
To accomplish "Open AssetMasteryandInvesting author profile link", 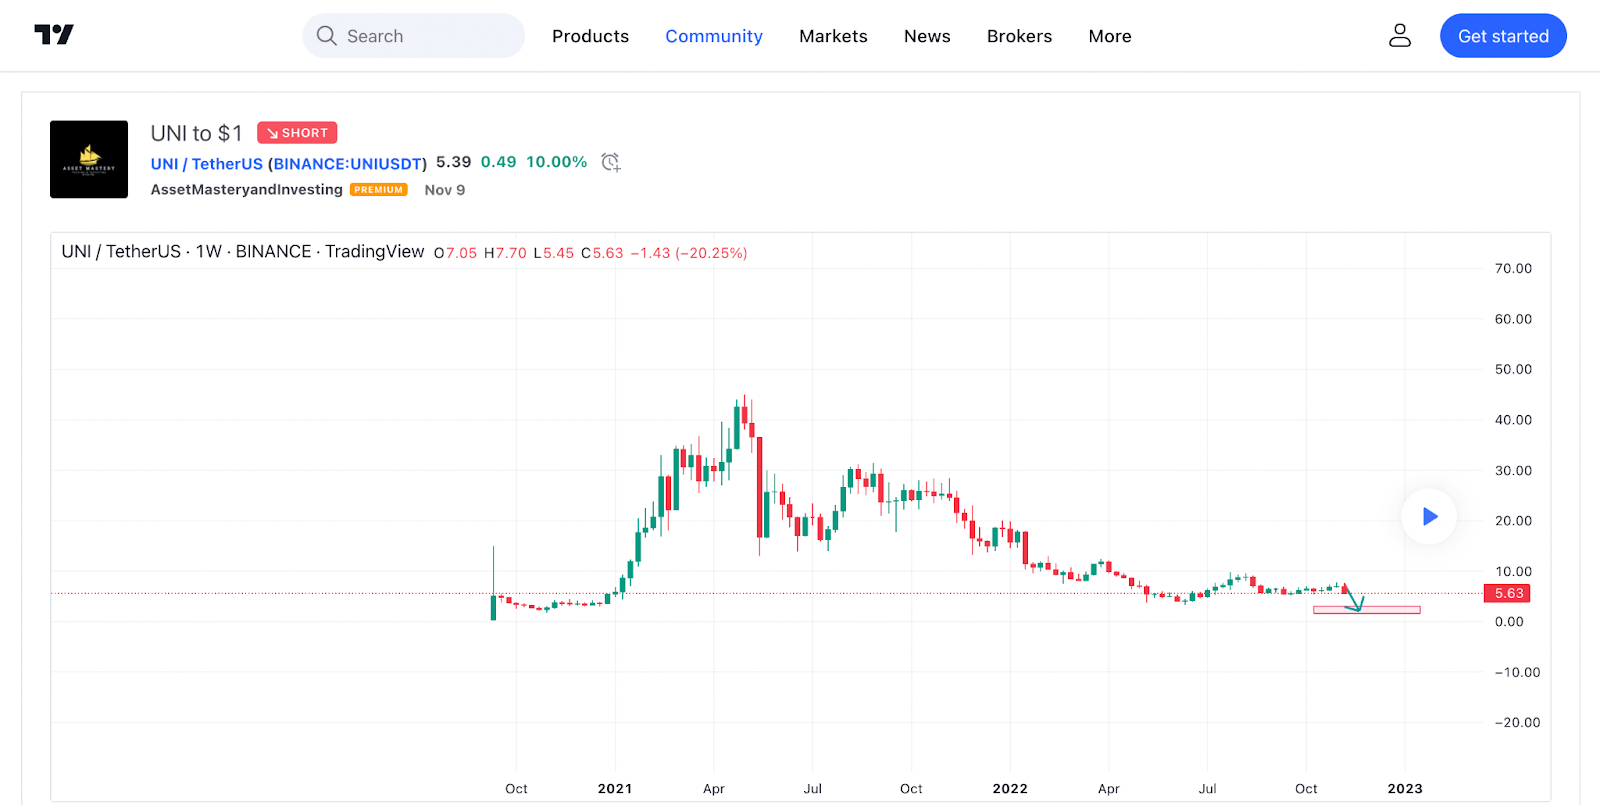I will tap(247, 190).
